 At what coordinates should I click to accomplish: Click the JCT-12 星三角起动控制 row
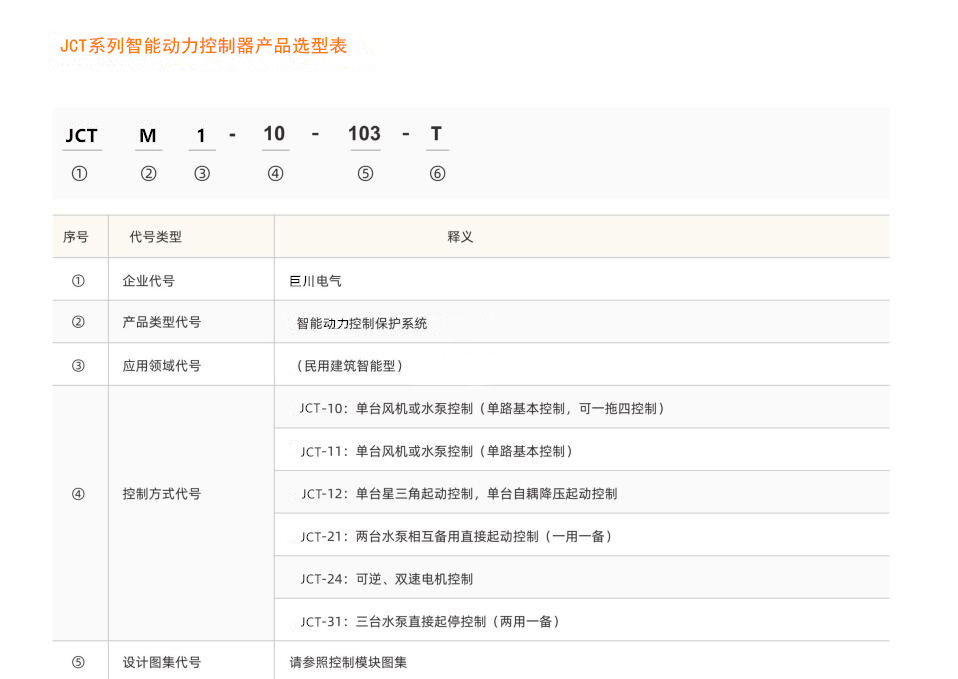[x=459, y=494]
